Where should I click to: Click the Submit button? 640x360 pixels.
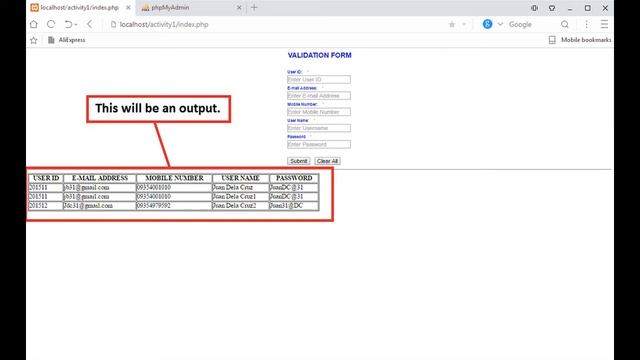click(298, 161)
